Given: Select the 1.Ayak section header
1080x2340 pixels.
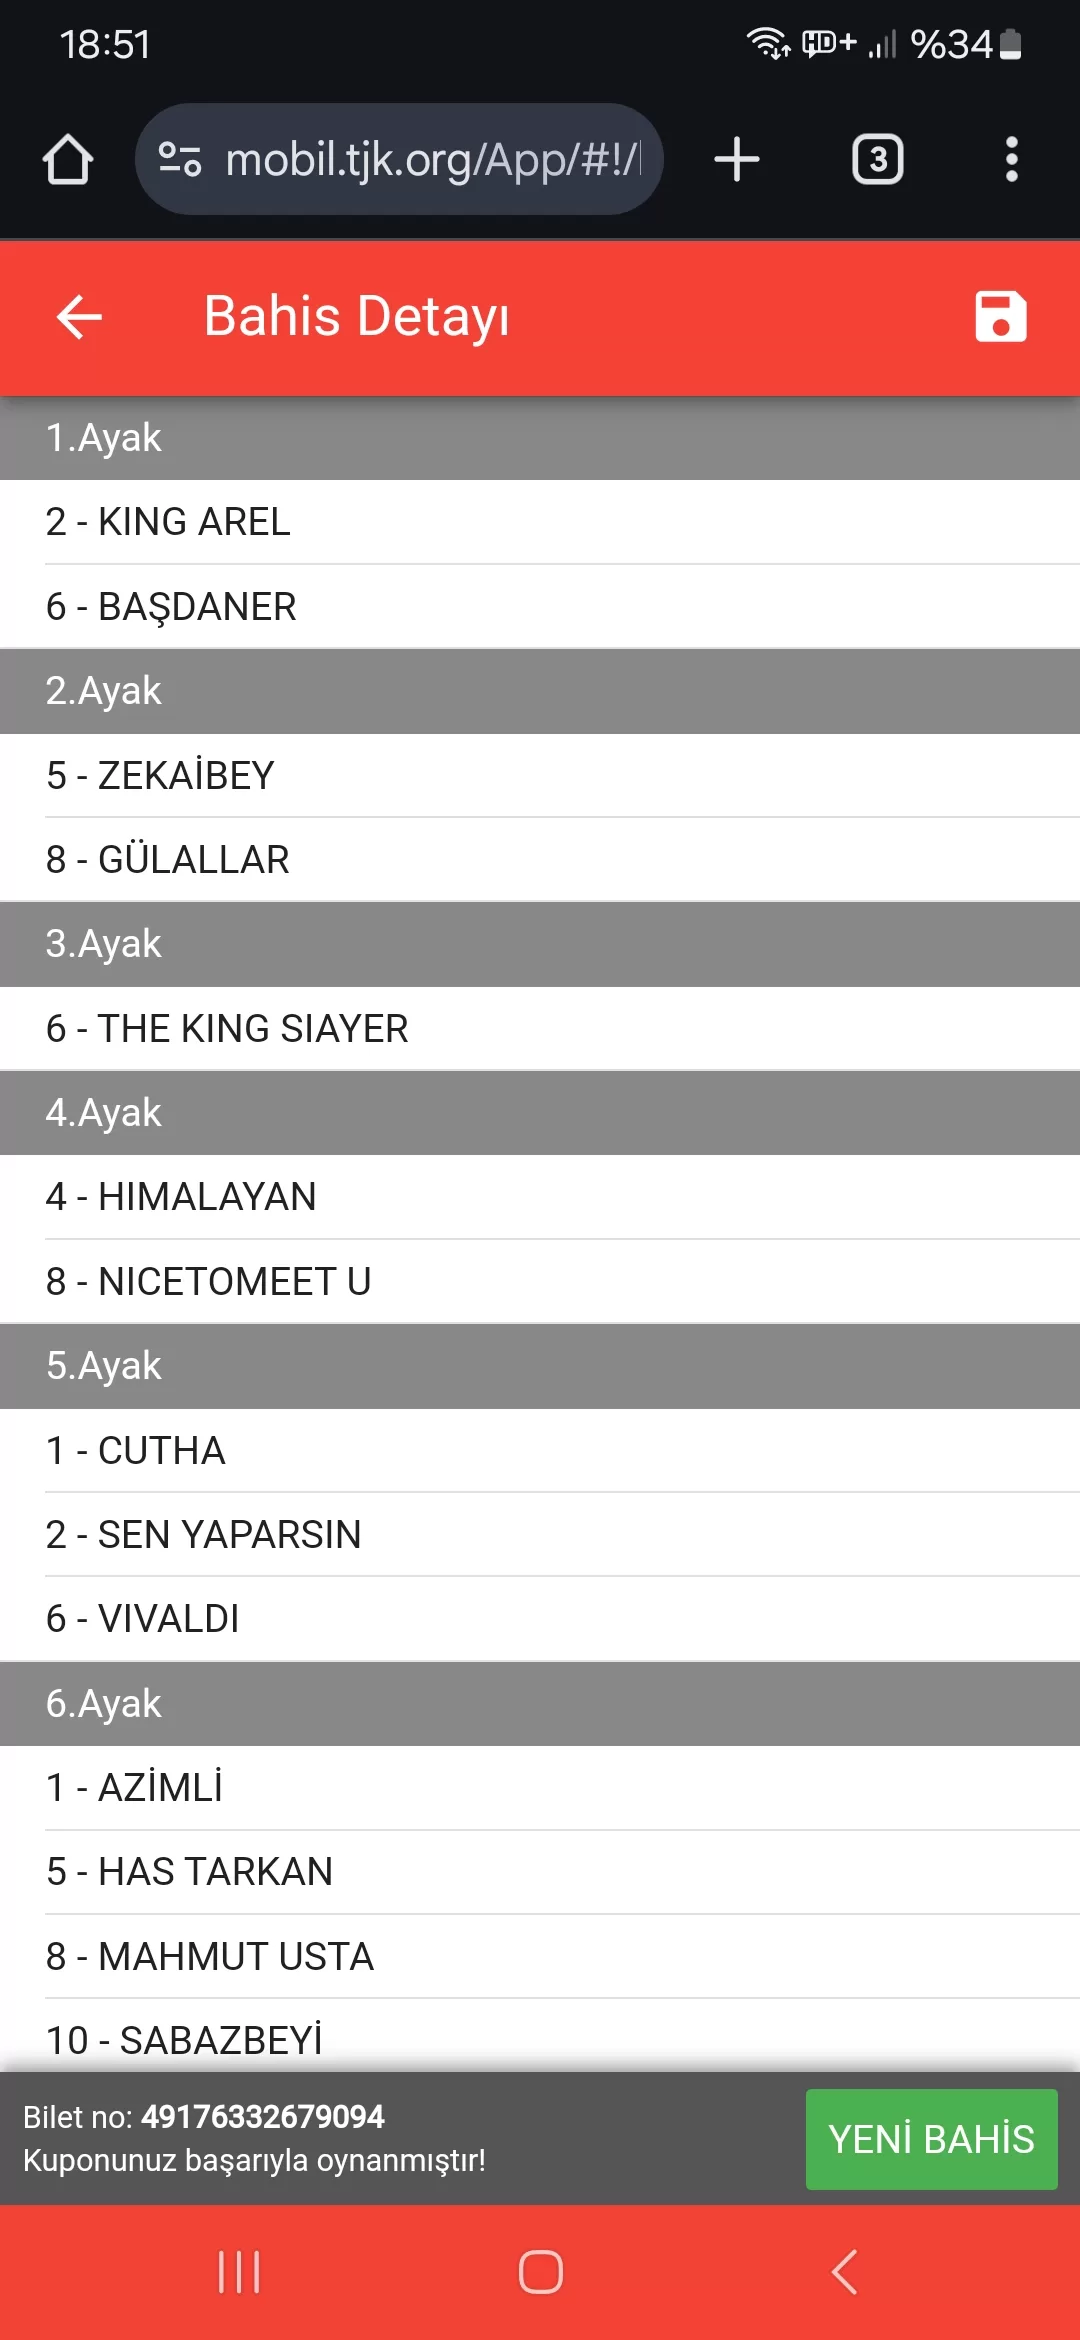Looking at the screenshot, I should (x=540, y=438).
